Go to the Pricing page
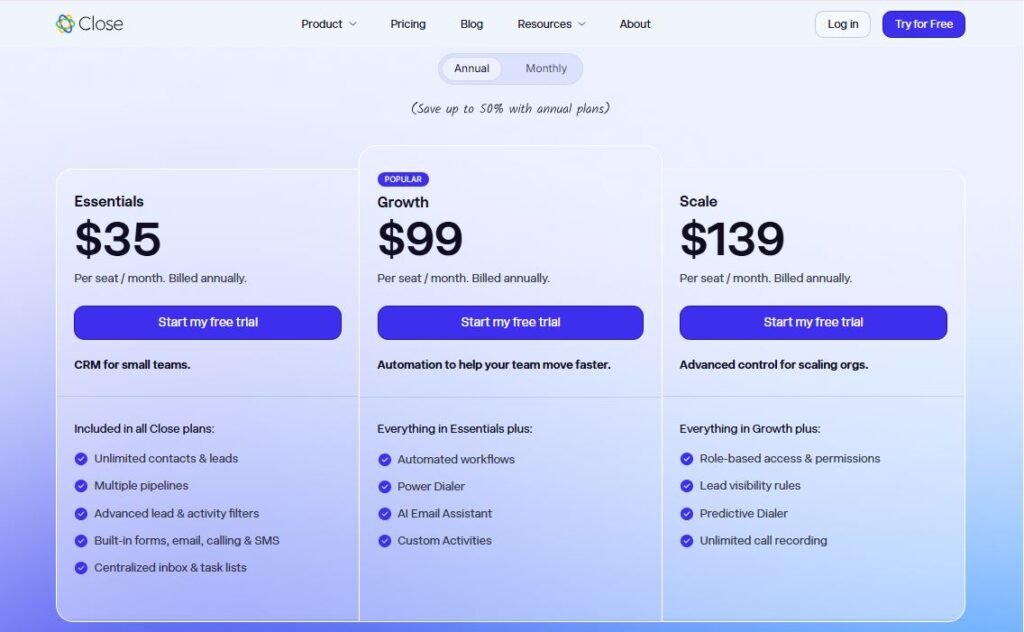Viewport: 1024px width, 632px height. coord(407,23)
